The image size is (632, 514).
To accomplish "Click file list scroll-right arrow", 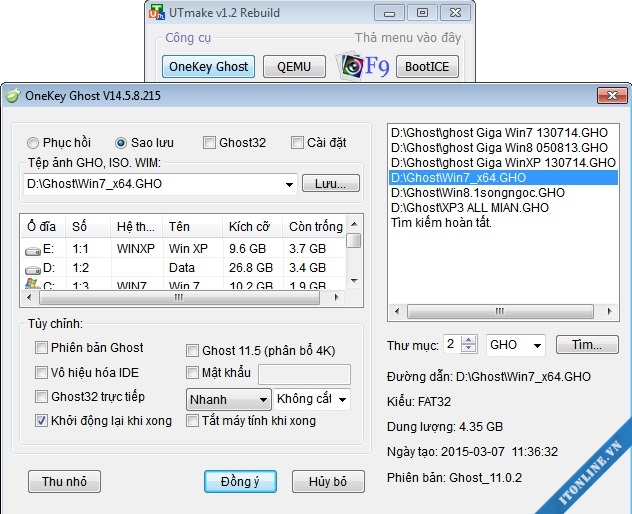I will (x=609, y=311).
